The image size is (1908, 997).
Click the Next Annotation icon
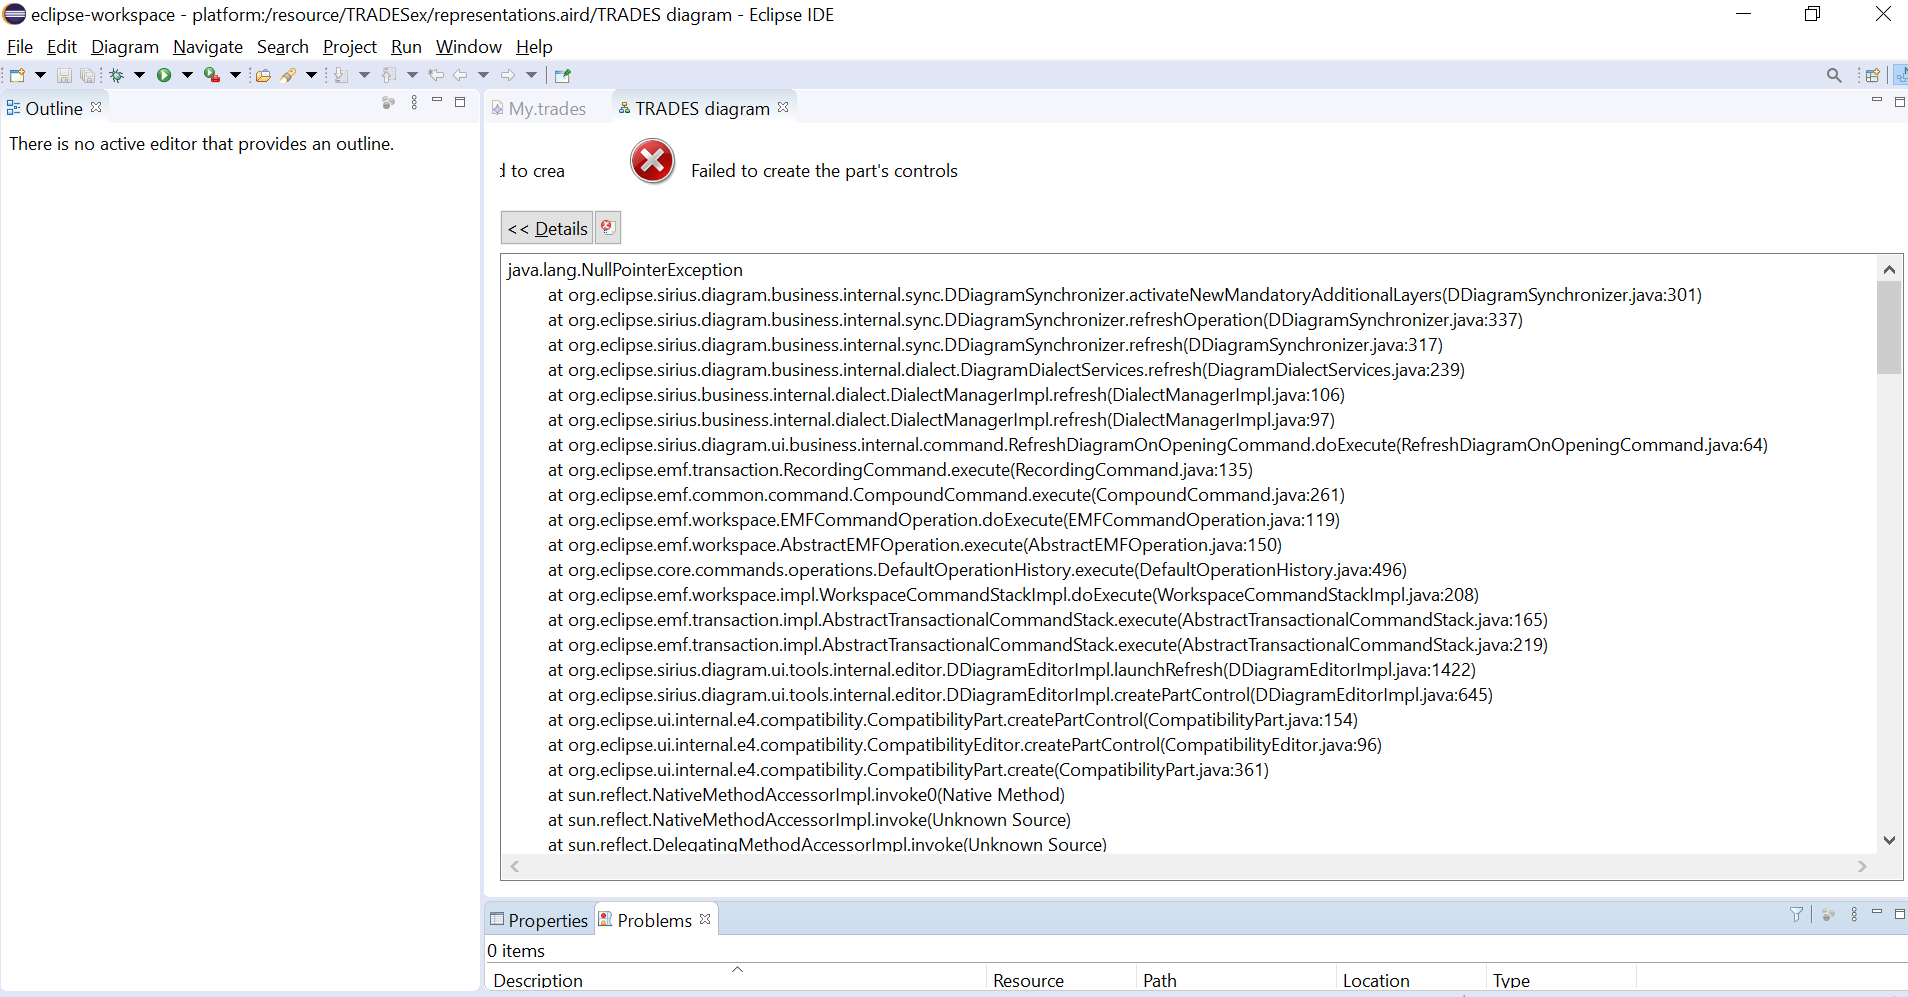(x=341, y=75)
